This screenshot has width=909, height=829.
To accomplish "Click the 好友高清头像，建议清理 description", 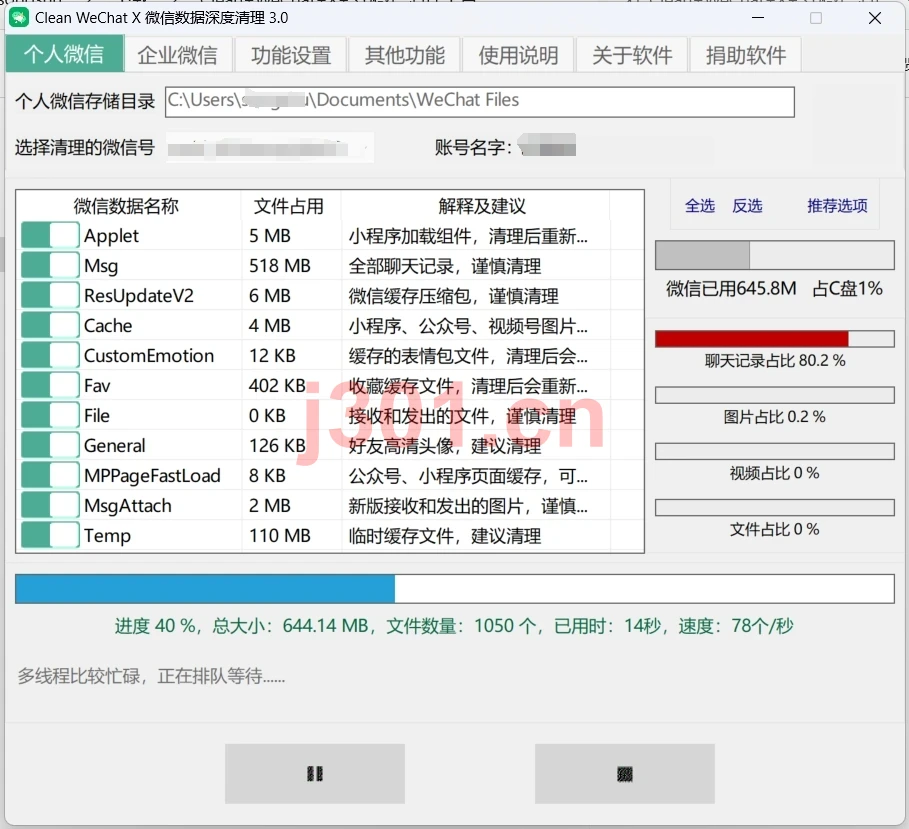I will [445, 446].
